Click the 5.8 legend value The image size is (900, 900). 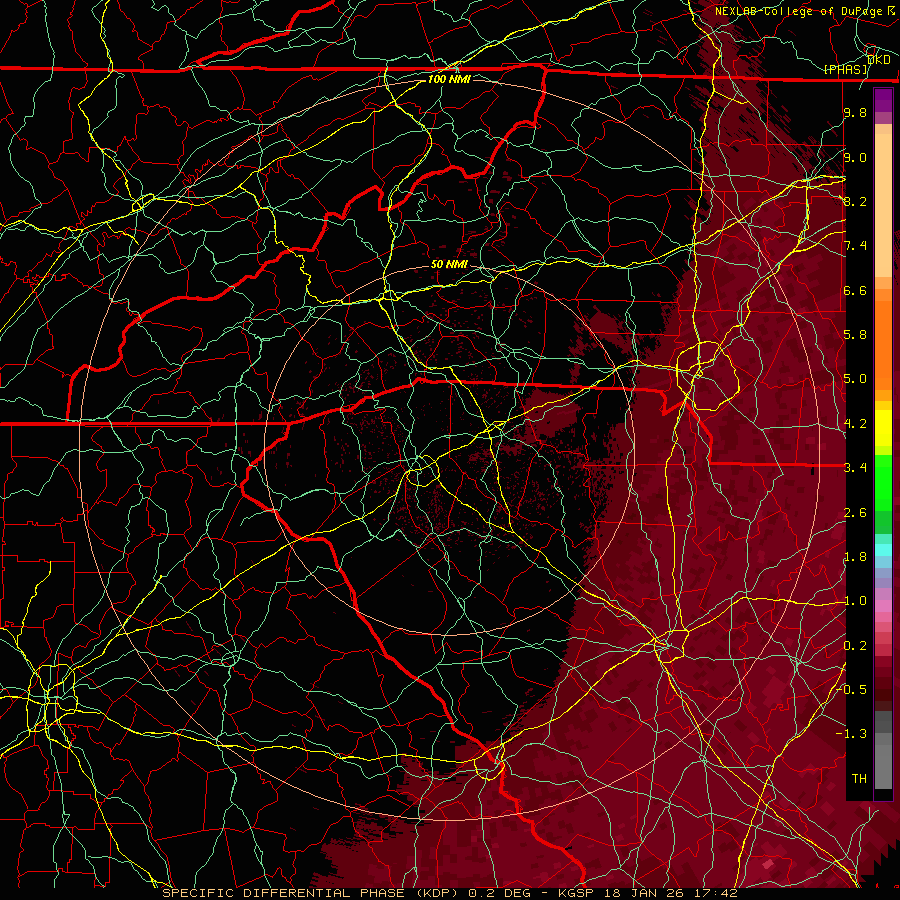tap(855, 335)
